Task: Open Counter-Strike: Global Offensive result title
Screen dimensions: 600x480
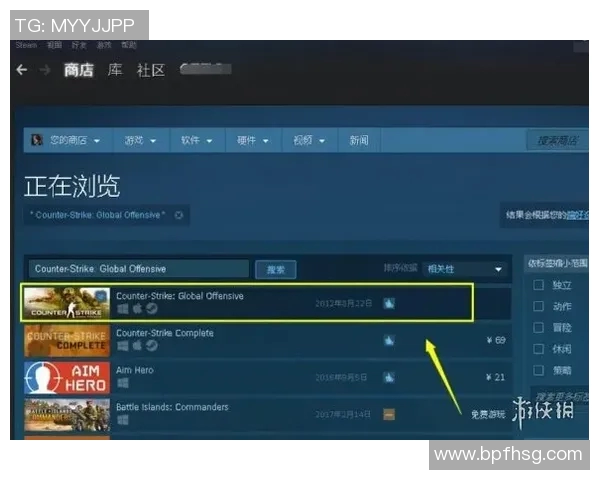Action: click(x=180, y=296)
